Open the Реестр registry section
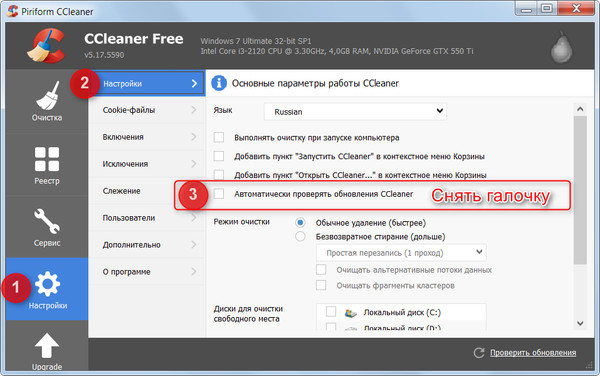This screenshot has width=600, height=376. tap(47, 165)
